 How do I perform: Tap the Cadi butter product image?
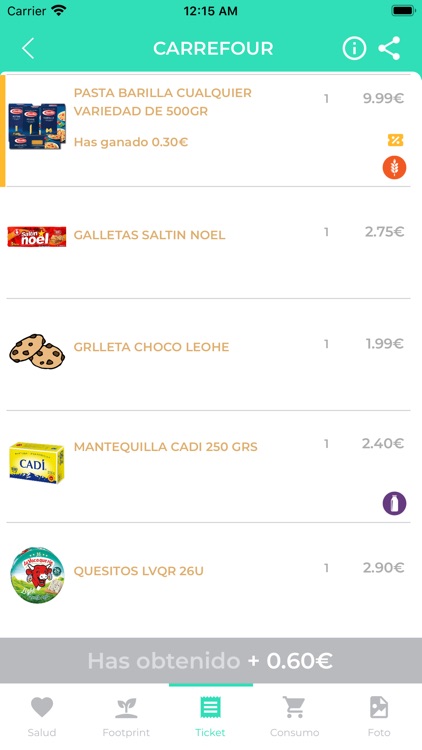[x=37, y=463]
